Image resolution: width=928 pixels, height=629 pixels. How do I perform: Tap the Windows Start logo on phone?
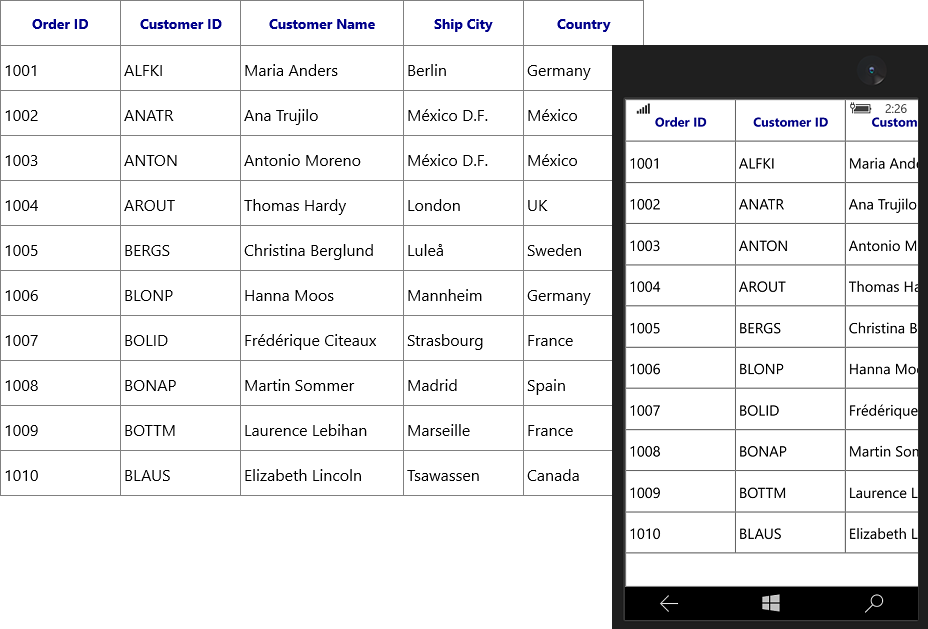pos(771,604)
